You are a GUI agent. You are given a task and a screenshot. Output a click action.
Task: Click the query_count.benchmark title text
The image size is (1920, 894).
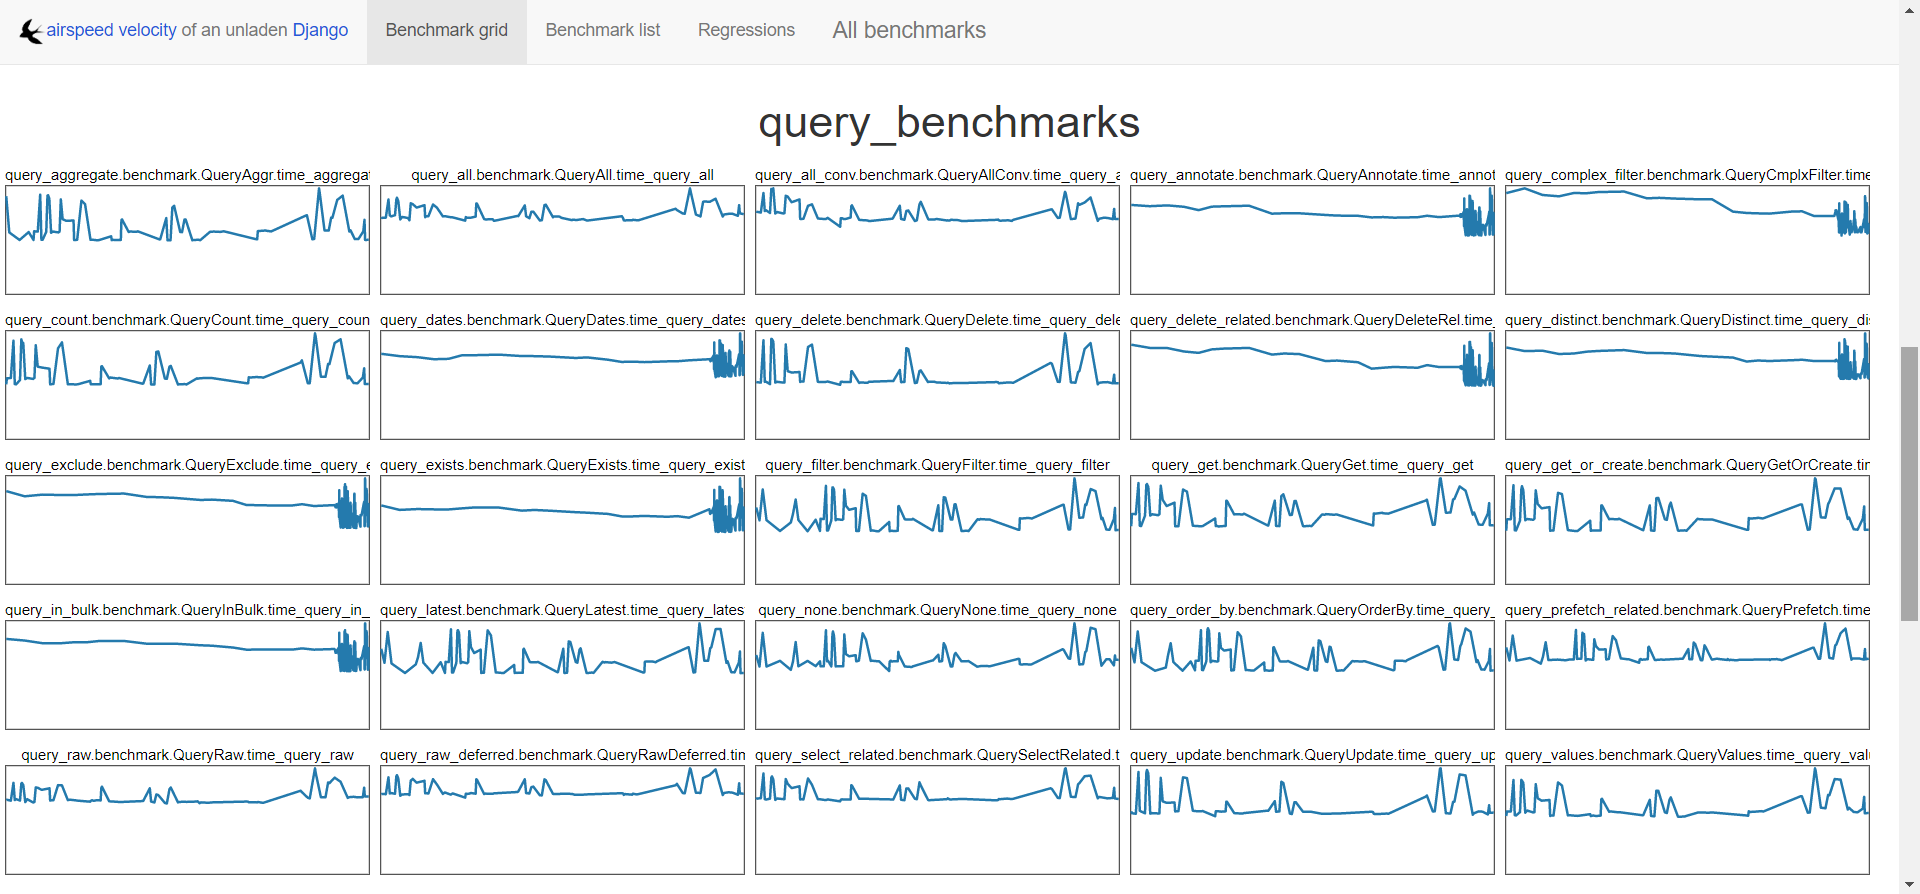tap(187, 320)
